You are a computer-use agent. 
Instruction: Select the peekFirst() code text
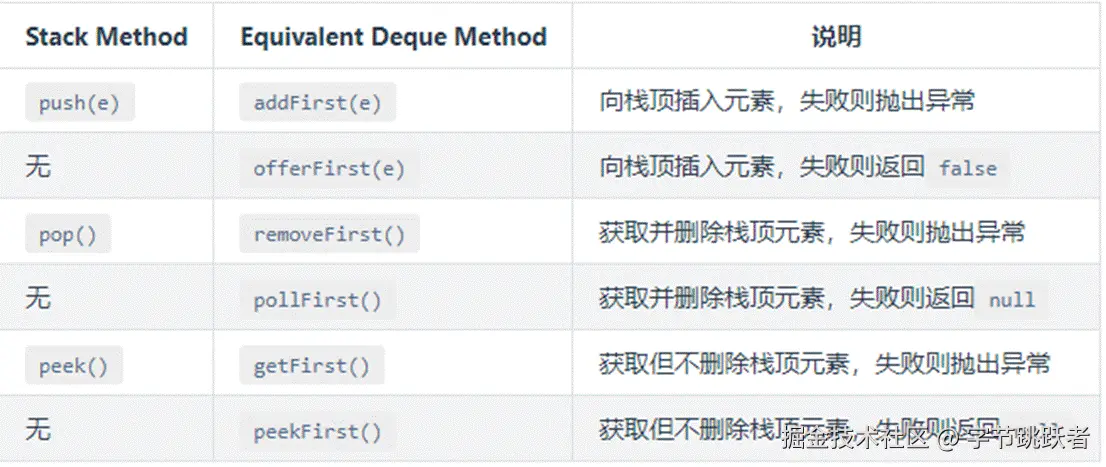click(x=317, y=432)
